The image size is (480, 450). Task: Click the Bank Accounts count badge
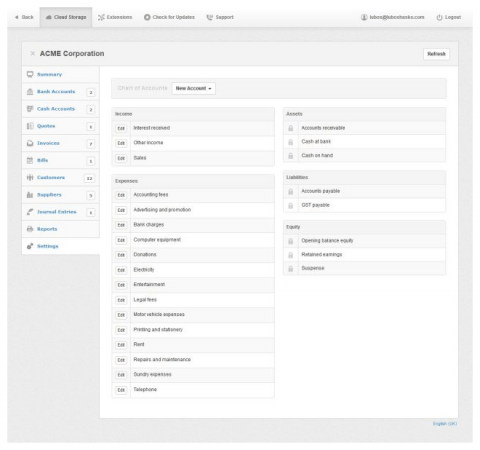pos(91,92)
